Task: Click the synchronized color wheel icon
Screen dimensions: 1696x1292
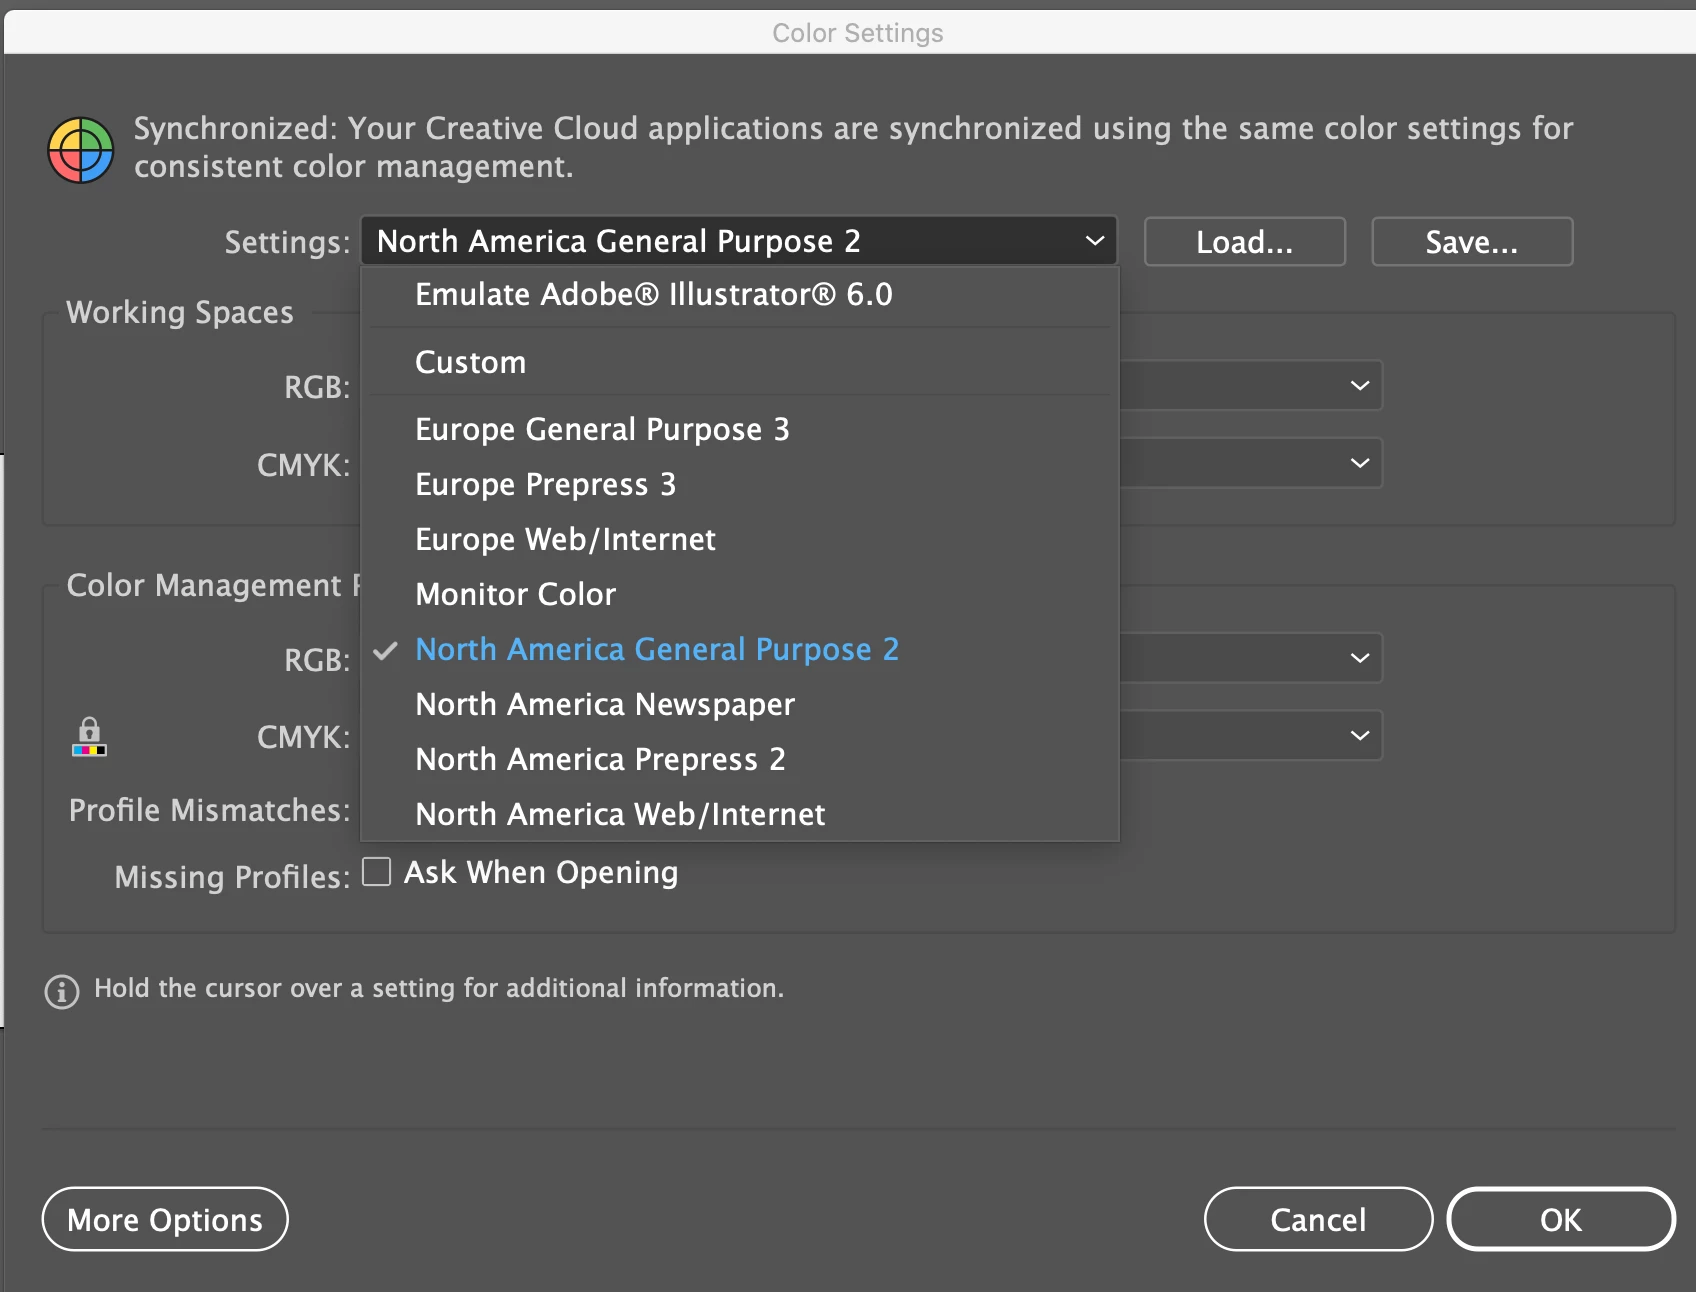Action: [81, 150]
